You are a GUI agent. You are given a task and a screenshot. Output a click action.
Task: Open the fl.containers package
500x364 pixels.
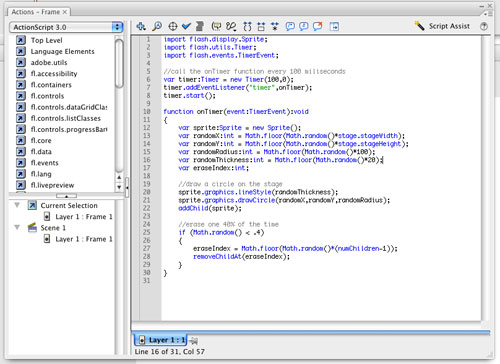tap(51, 85)
